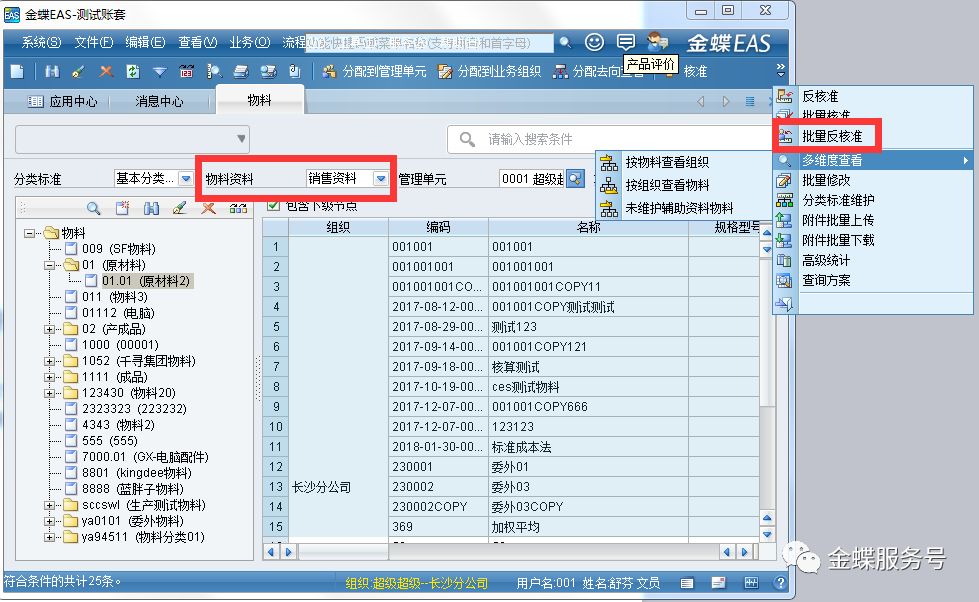The width and height of the screenshot is (979, 602).
Task: Click the calculator icon in the status bar
Action: [x=751, y=583]
